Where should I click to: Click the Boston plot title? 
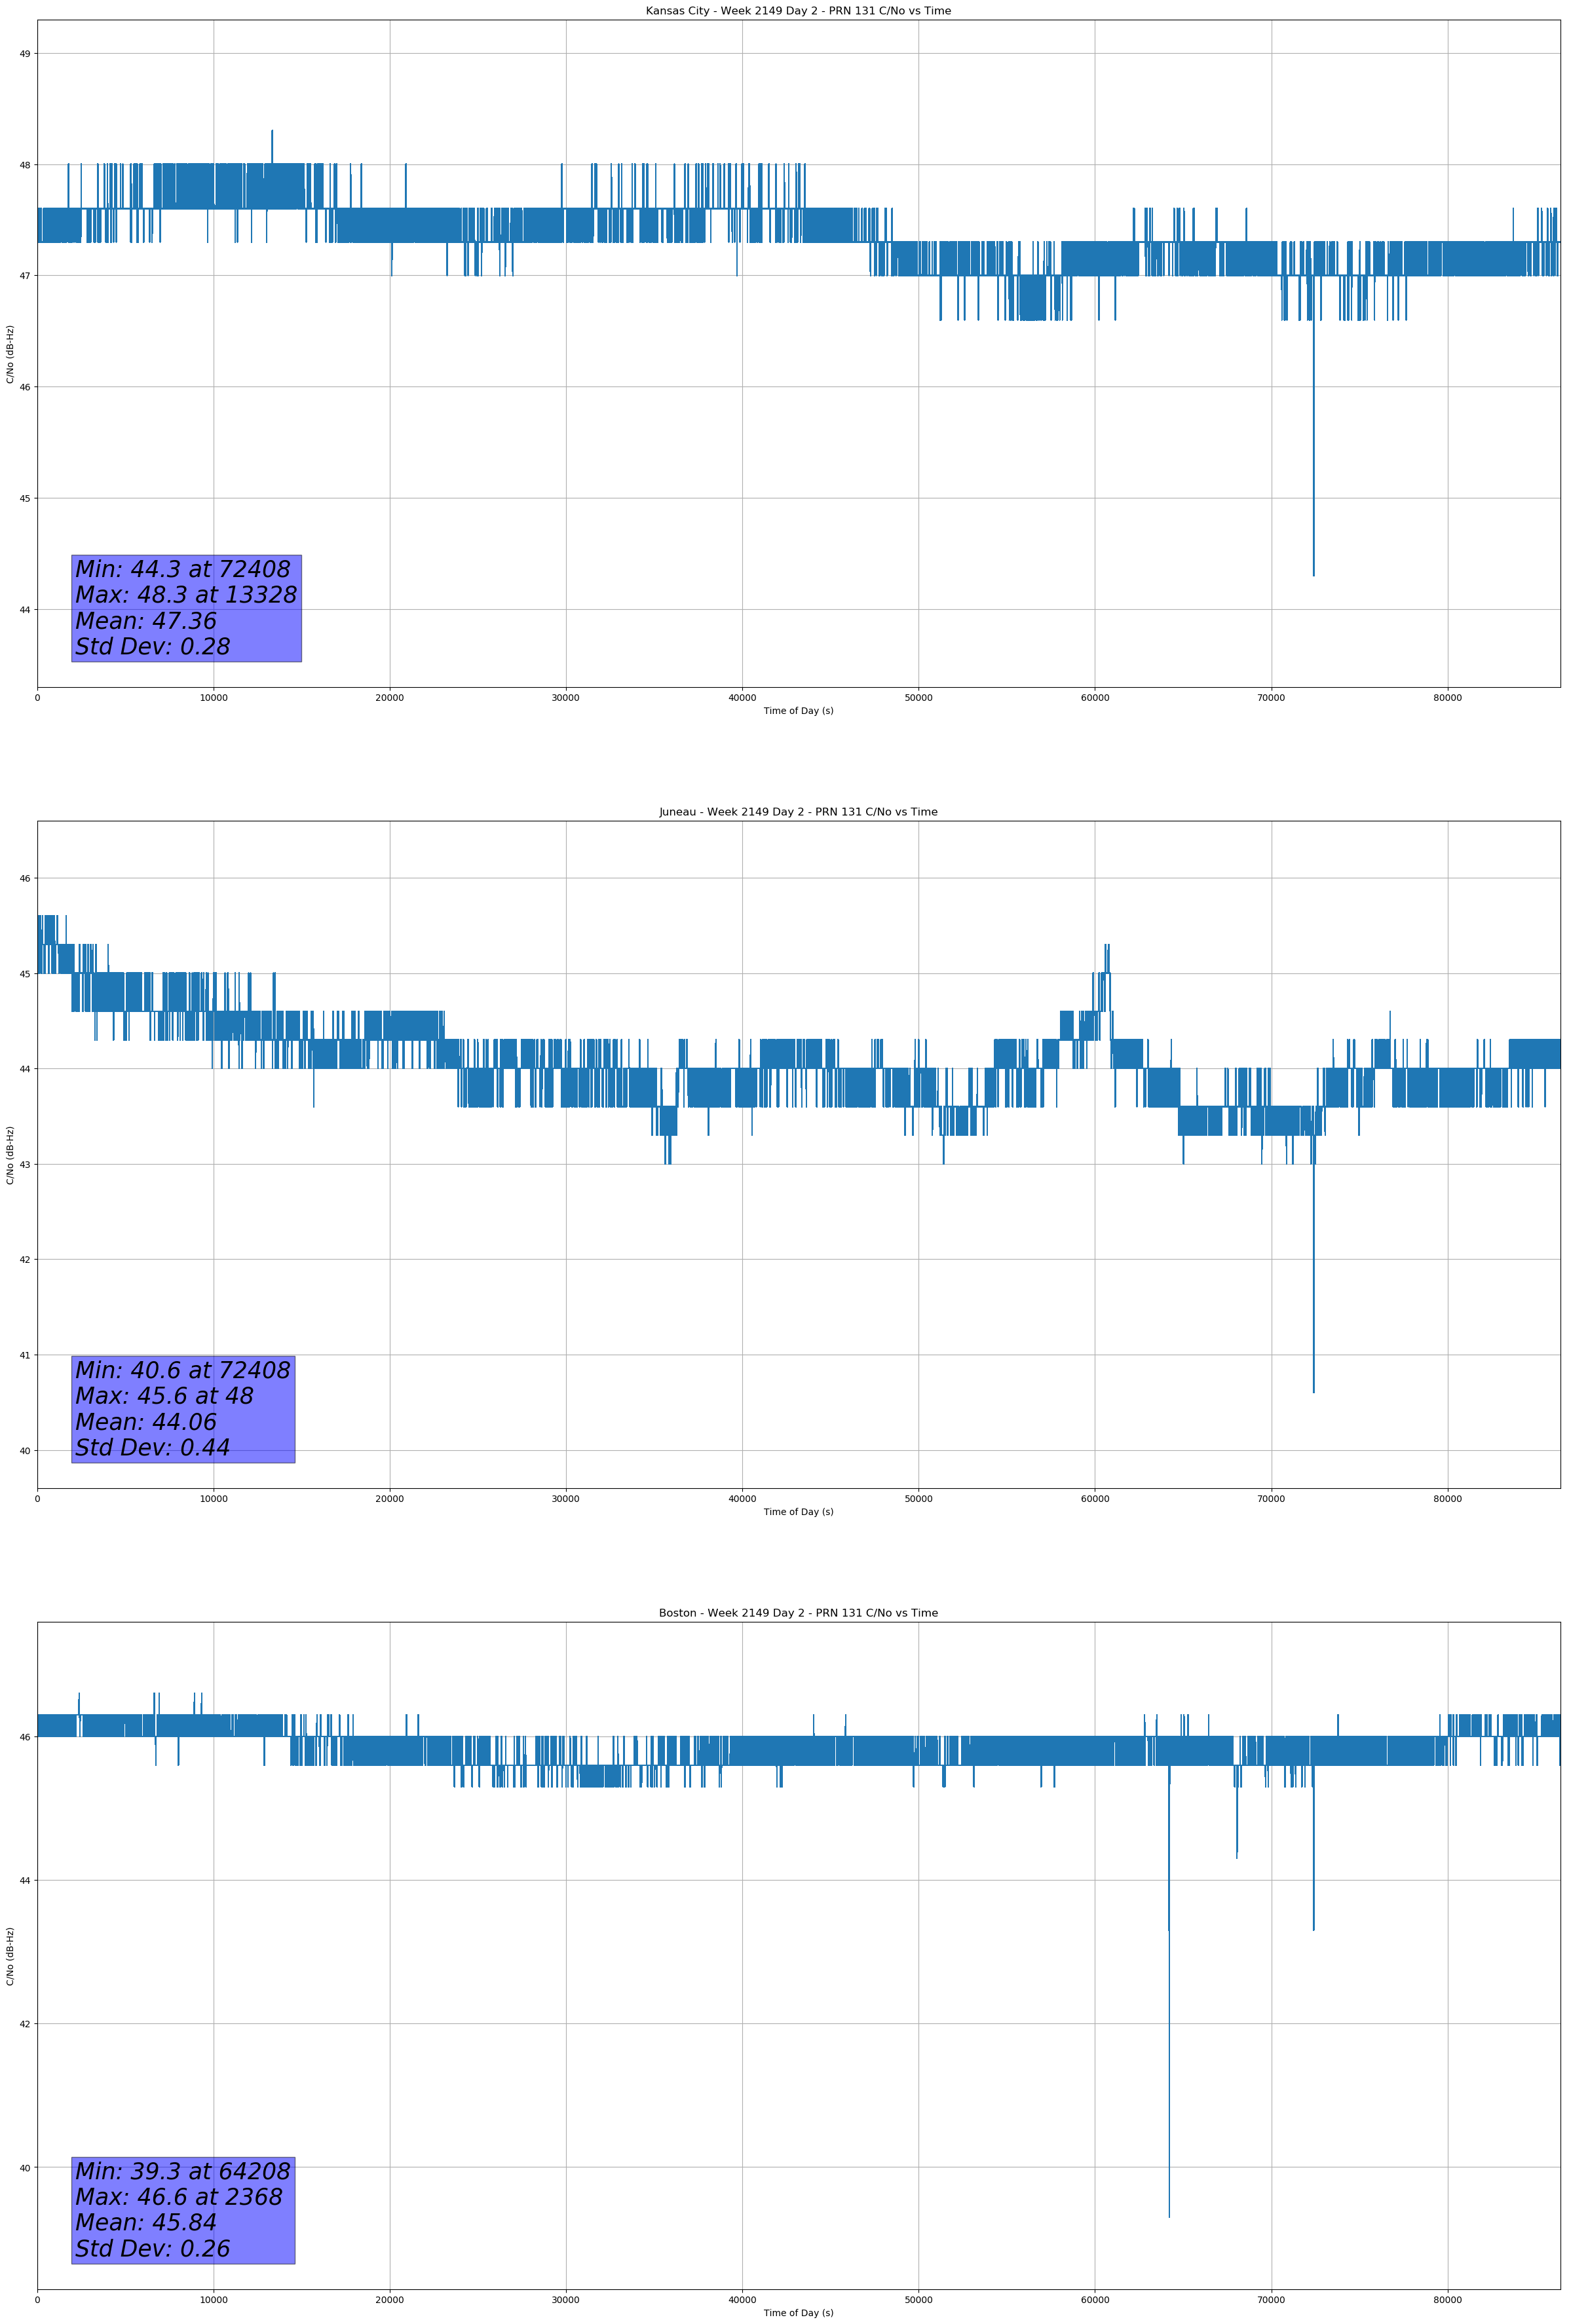(798, 1613)
